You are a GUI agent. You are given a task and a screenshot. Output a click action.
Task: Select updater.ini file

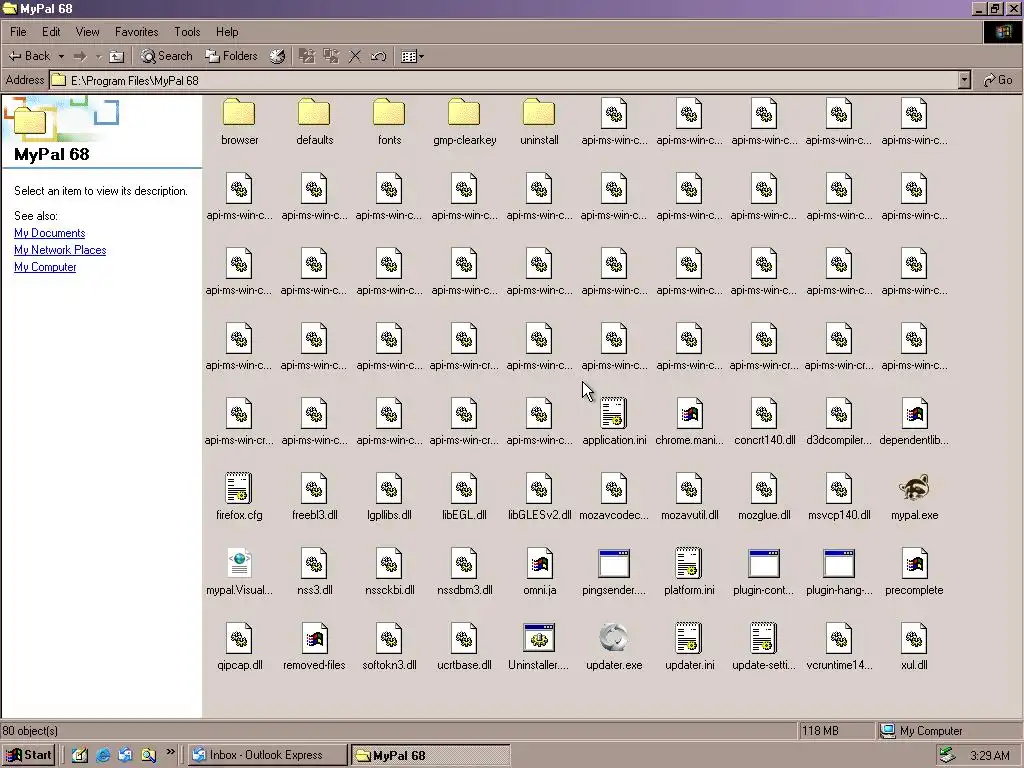click(x=689, y=647)
